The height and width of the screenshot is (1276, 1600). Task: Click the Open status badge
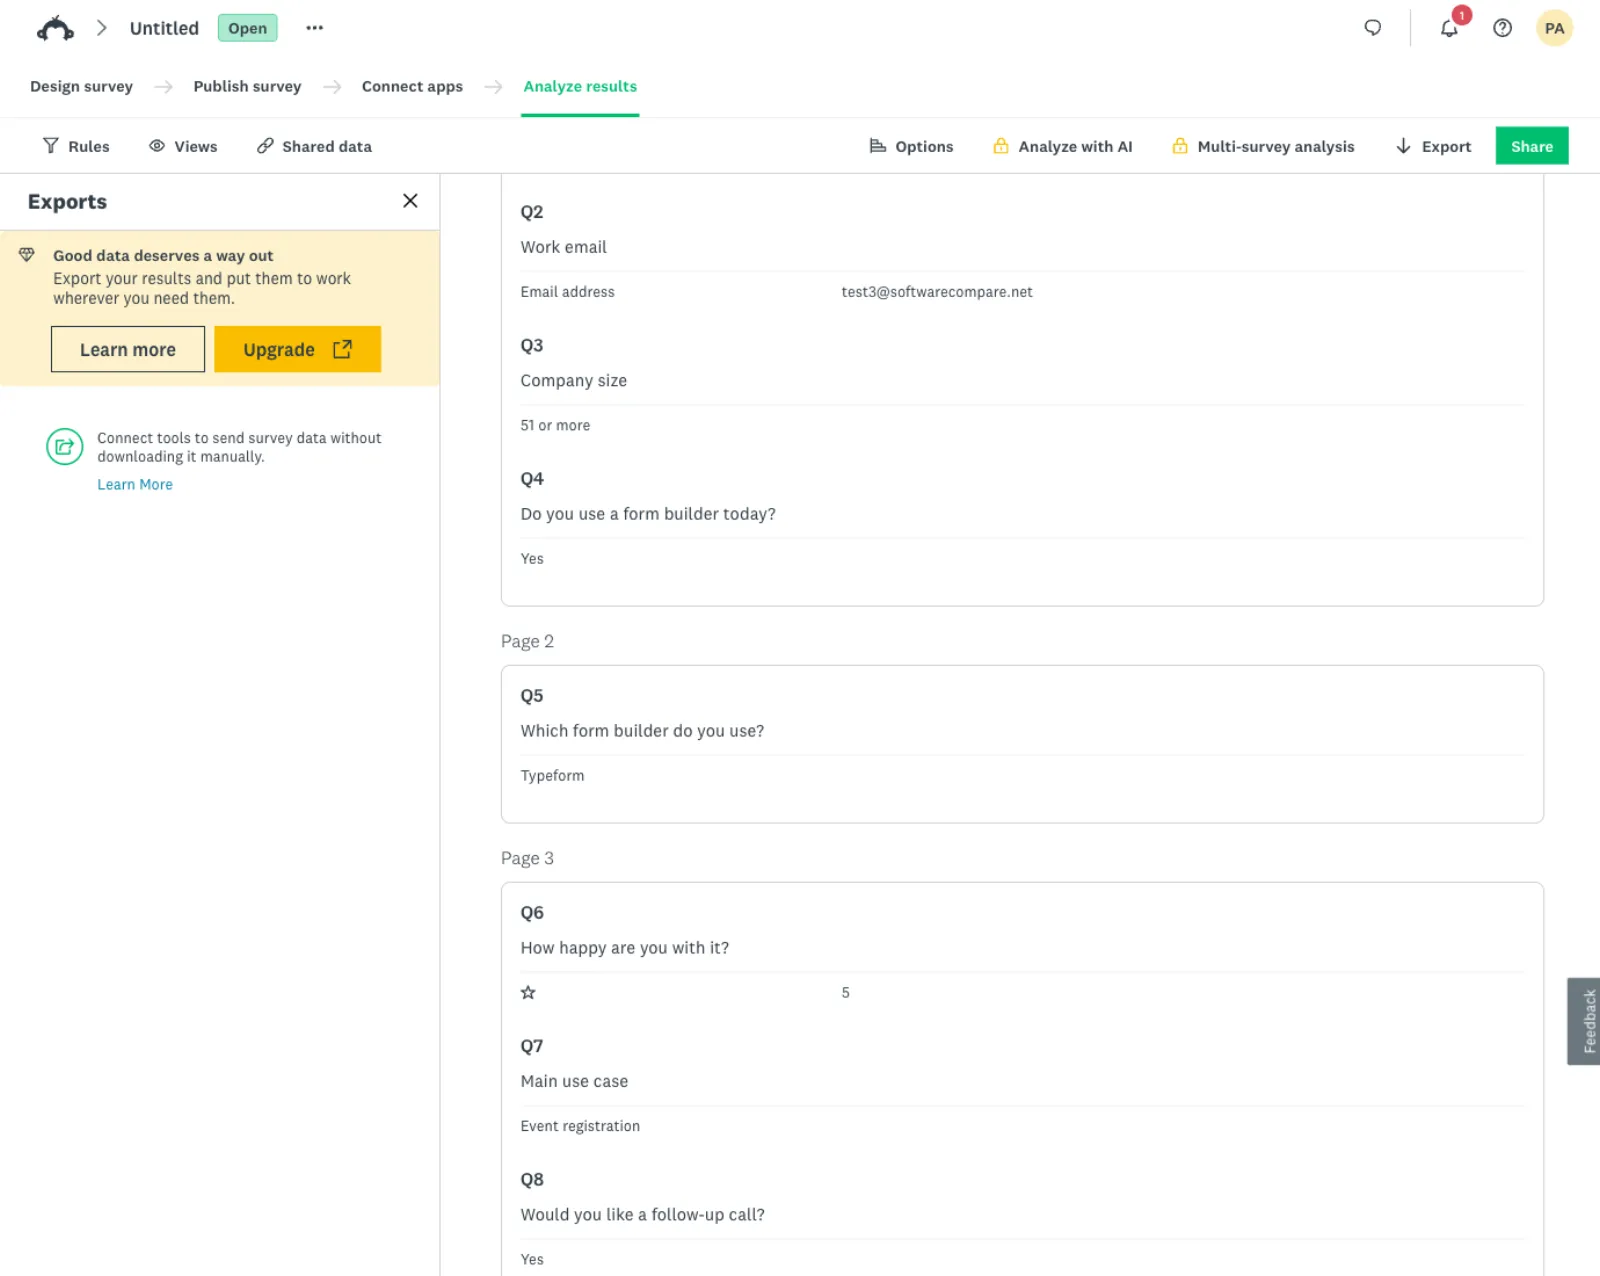[x=247, y=28]
